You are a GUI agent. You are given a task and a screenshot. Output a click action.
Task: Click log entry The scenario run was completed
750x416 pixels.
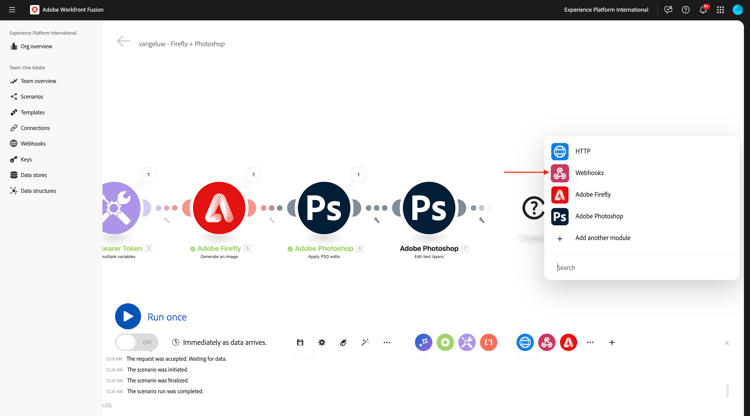(x=165, y=392)
